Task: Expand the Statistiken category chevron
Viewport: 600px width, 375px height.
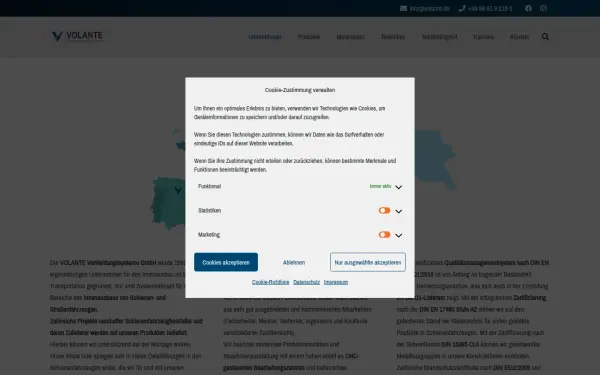Action: coord(398,211)
